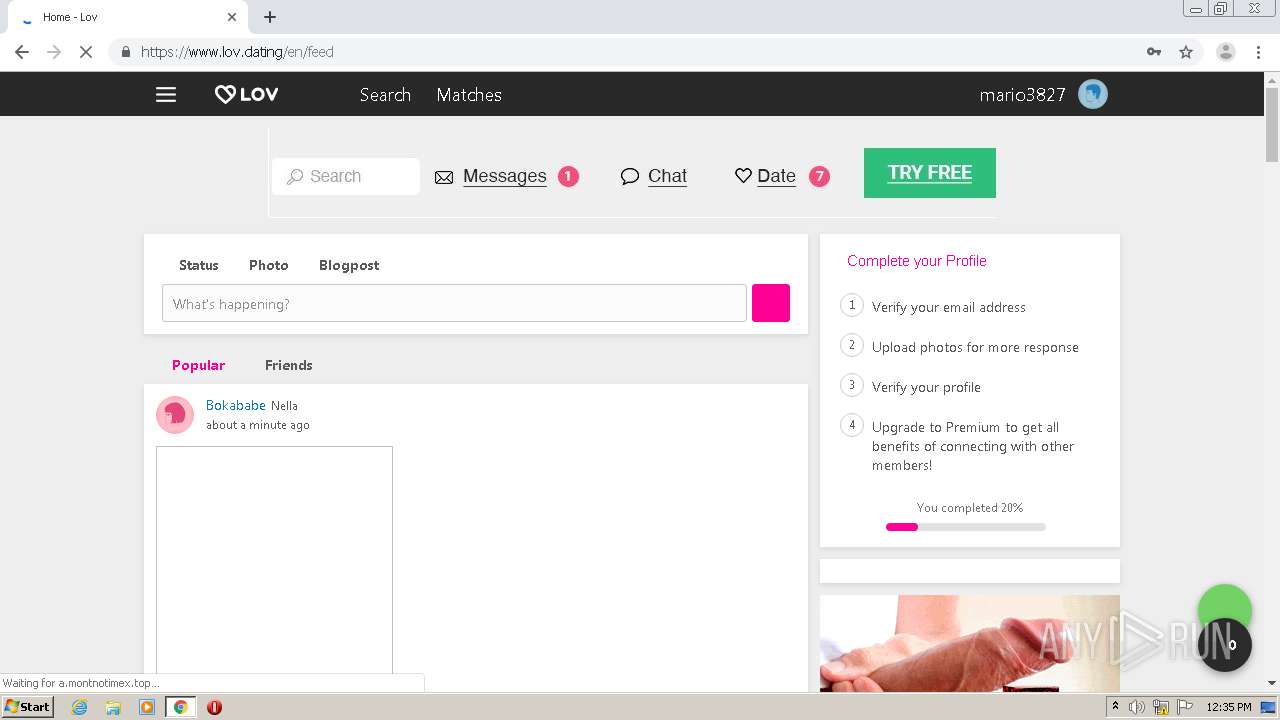This screenshot has width=1280, height=720.
Task: Click the Date notification badge showing 7
Action: [x=819, y=176]
